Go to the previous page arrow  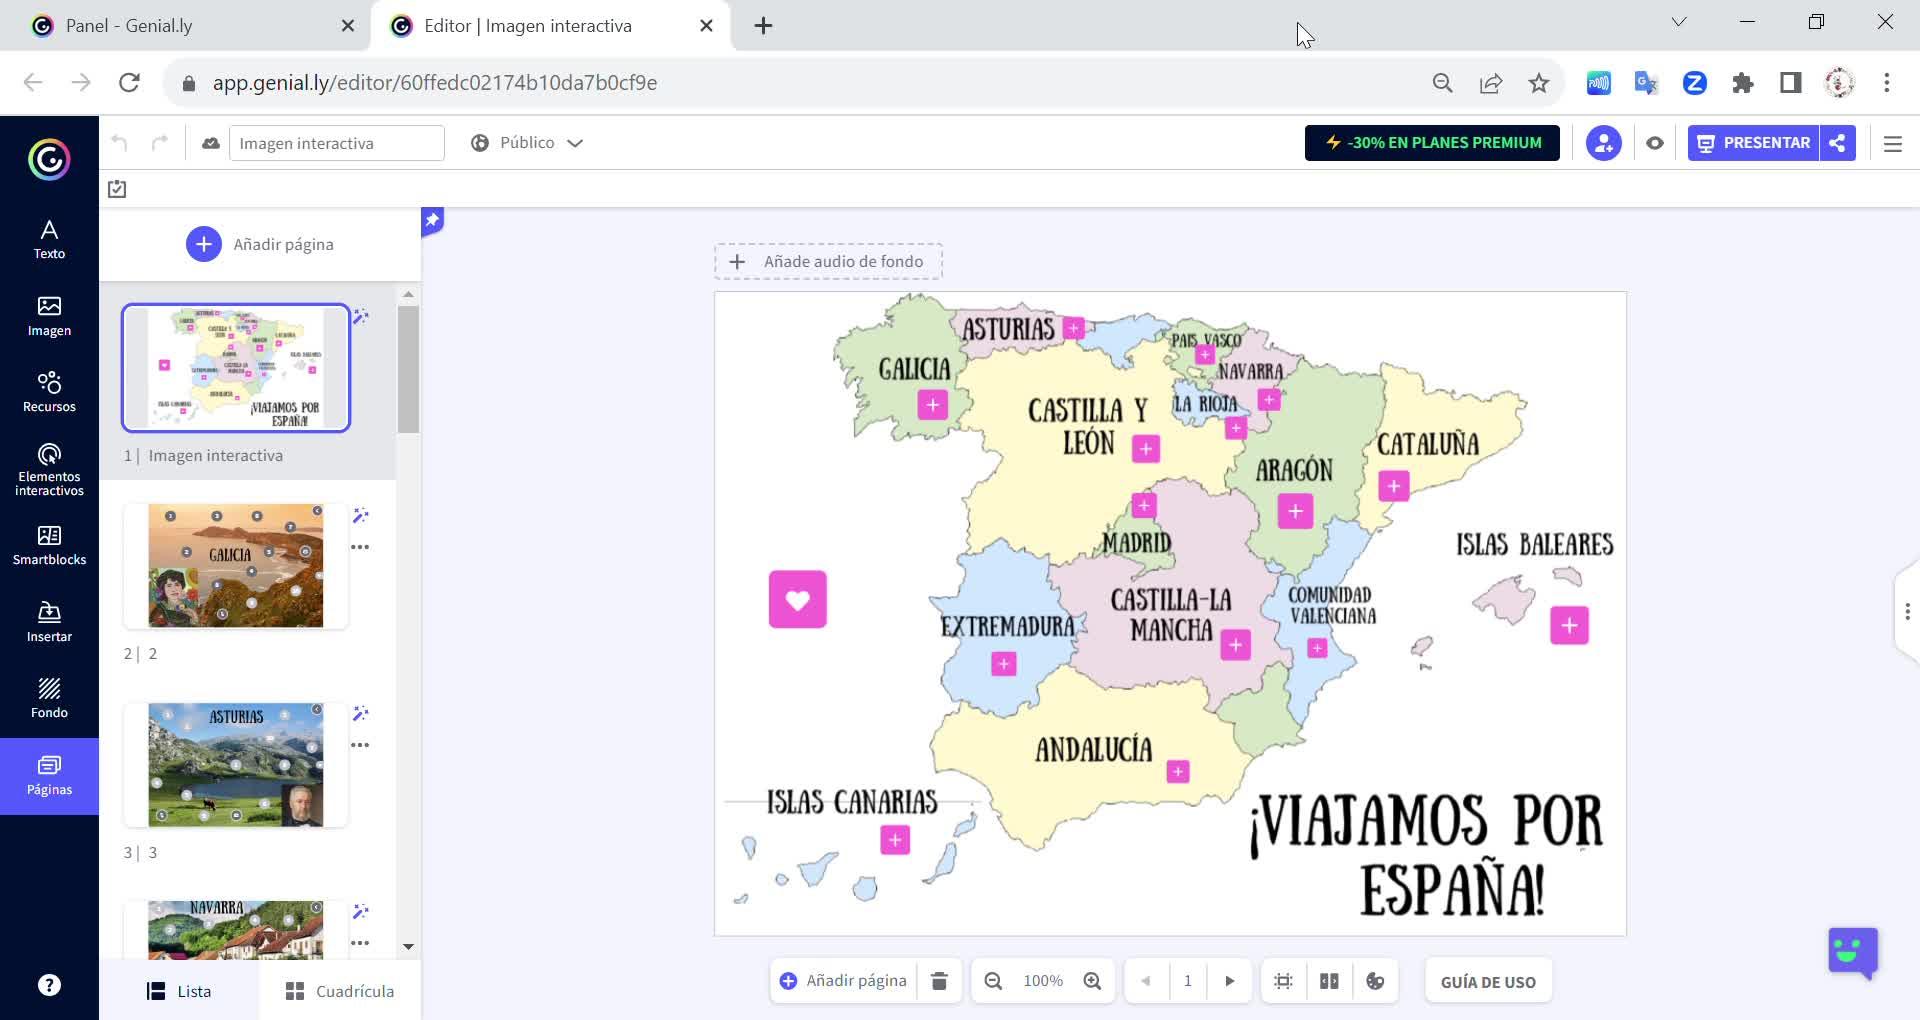(x=1146, y=981)
